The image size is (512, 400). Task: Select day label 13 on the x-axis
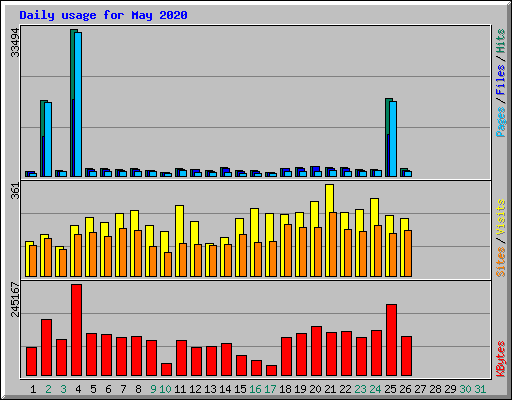210,389
